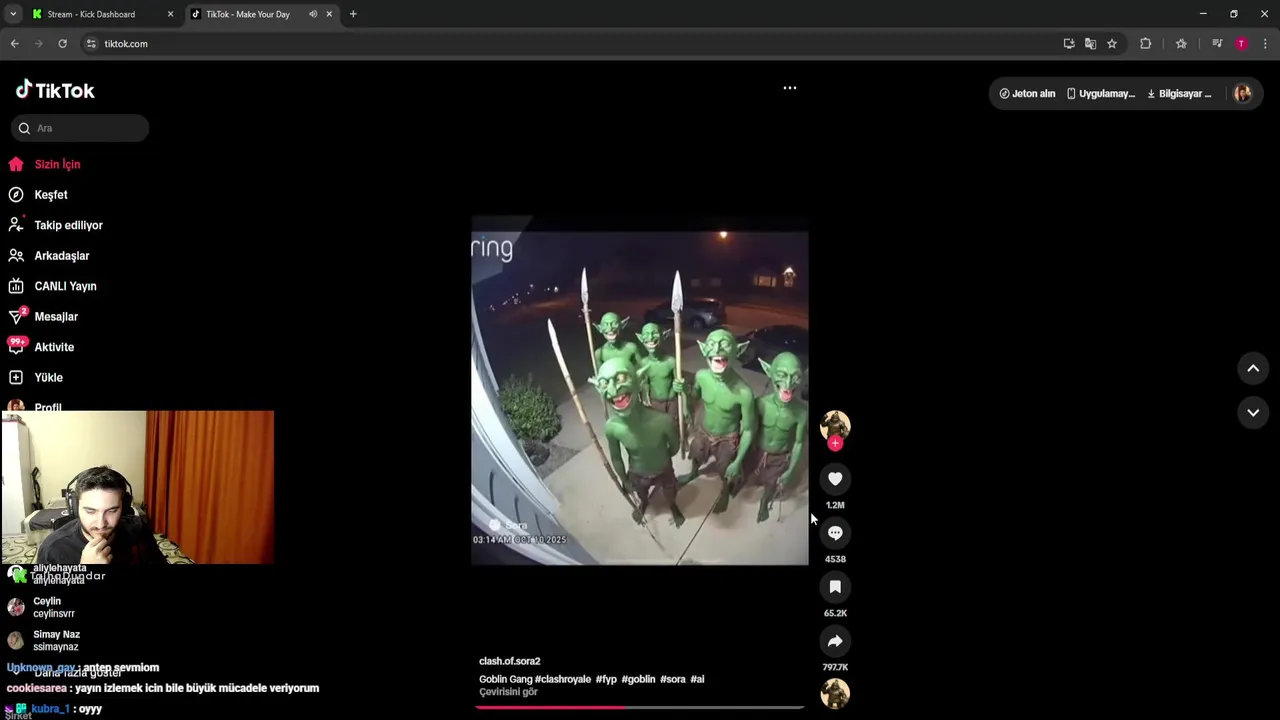The image size is (1280, 720).
Task: Go back in browser history
Action: [x=14, y=44]
